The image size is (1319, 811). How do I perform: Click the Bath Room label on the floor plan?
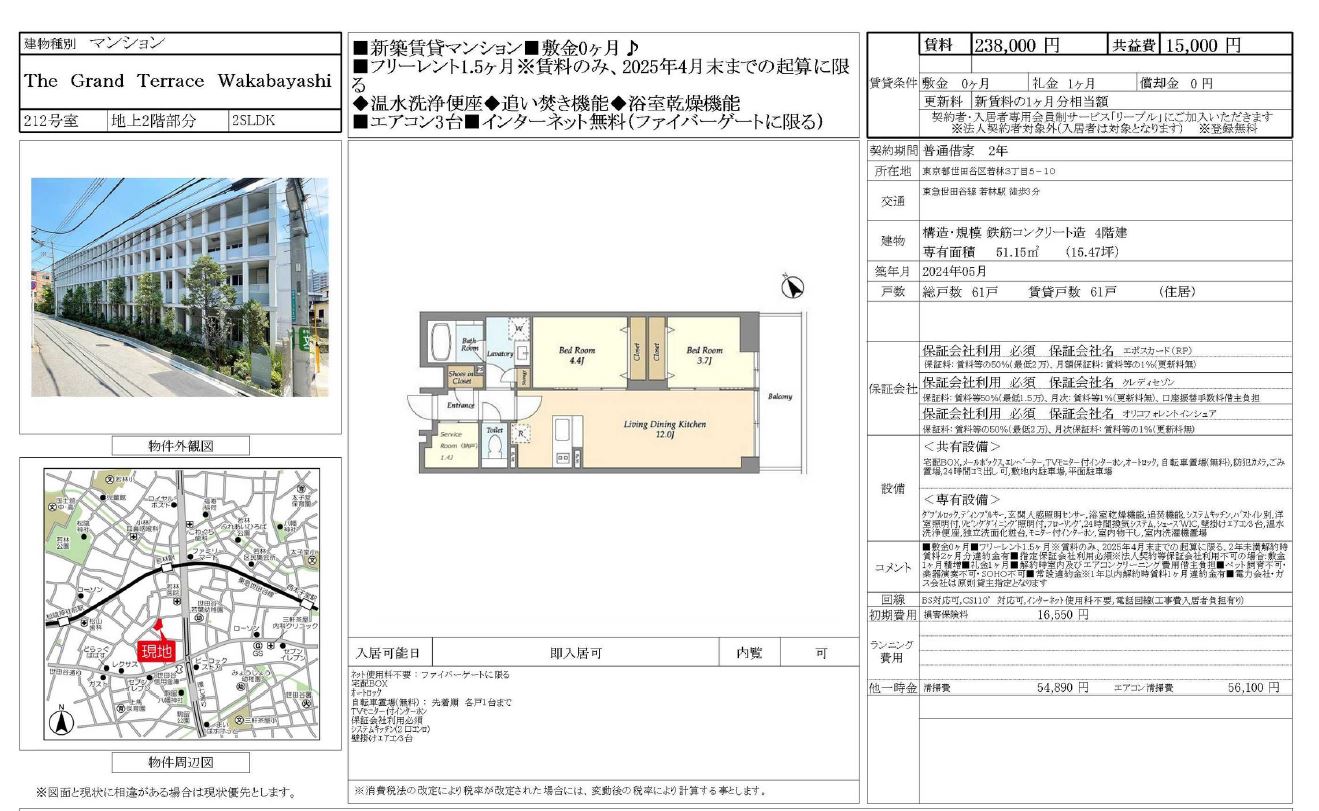coord(469,345)
